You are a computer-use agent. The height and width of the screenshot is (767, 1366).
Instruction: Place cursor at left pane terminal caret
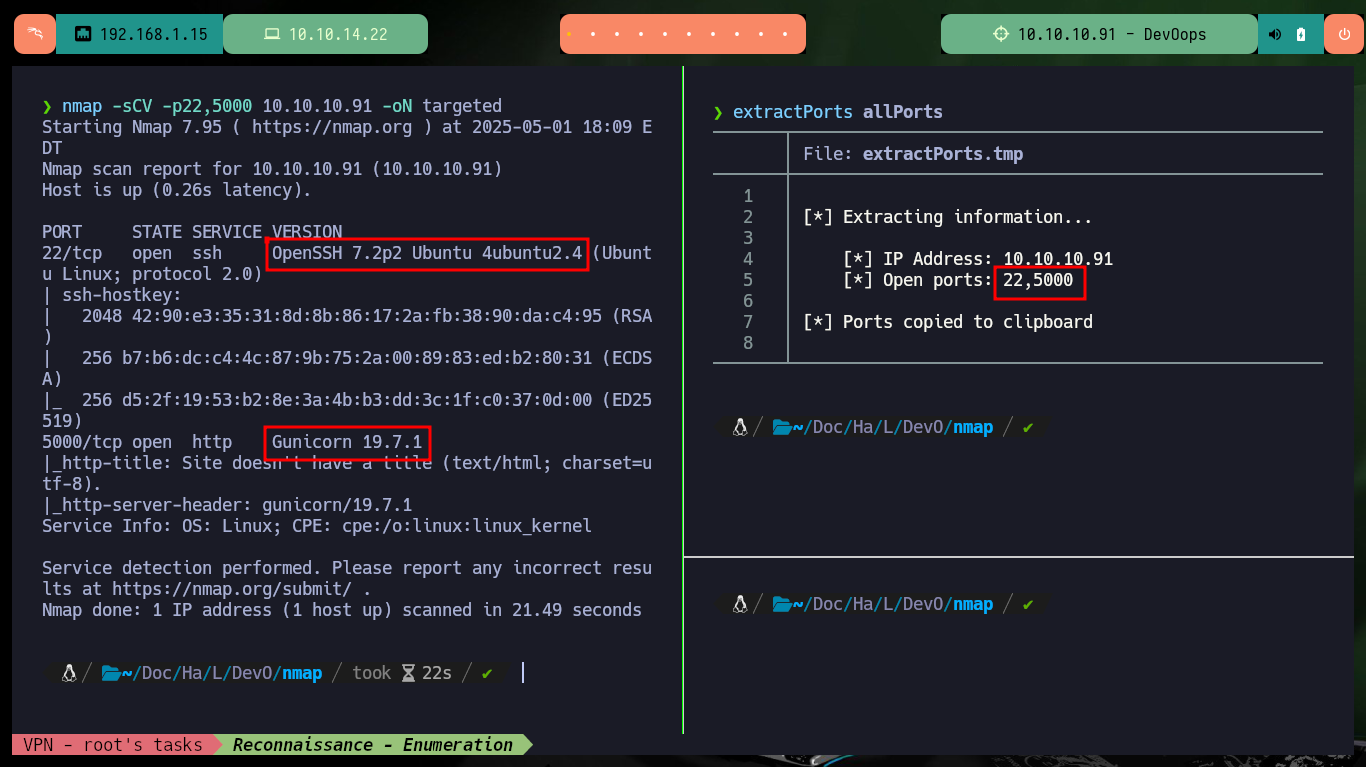[x=523, y=673]
